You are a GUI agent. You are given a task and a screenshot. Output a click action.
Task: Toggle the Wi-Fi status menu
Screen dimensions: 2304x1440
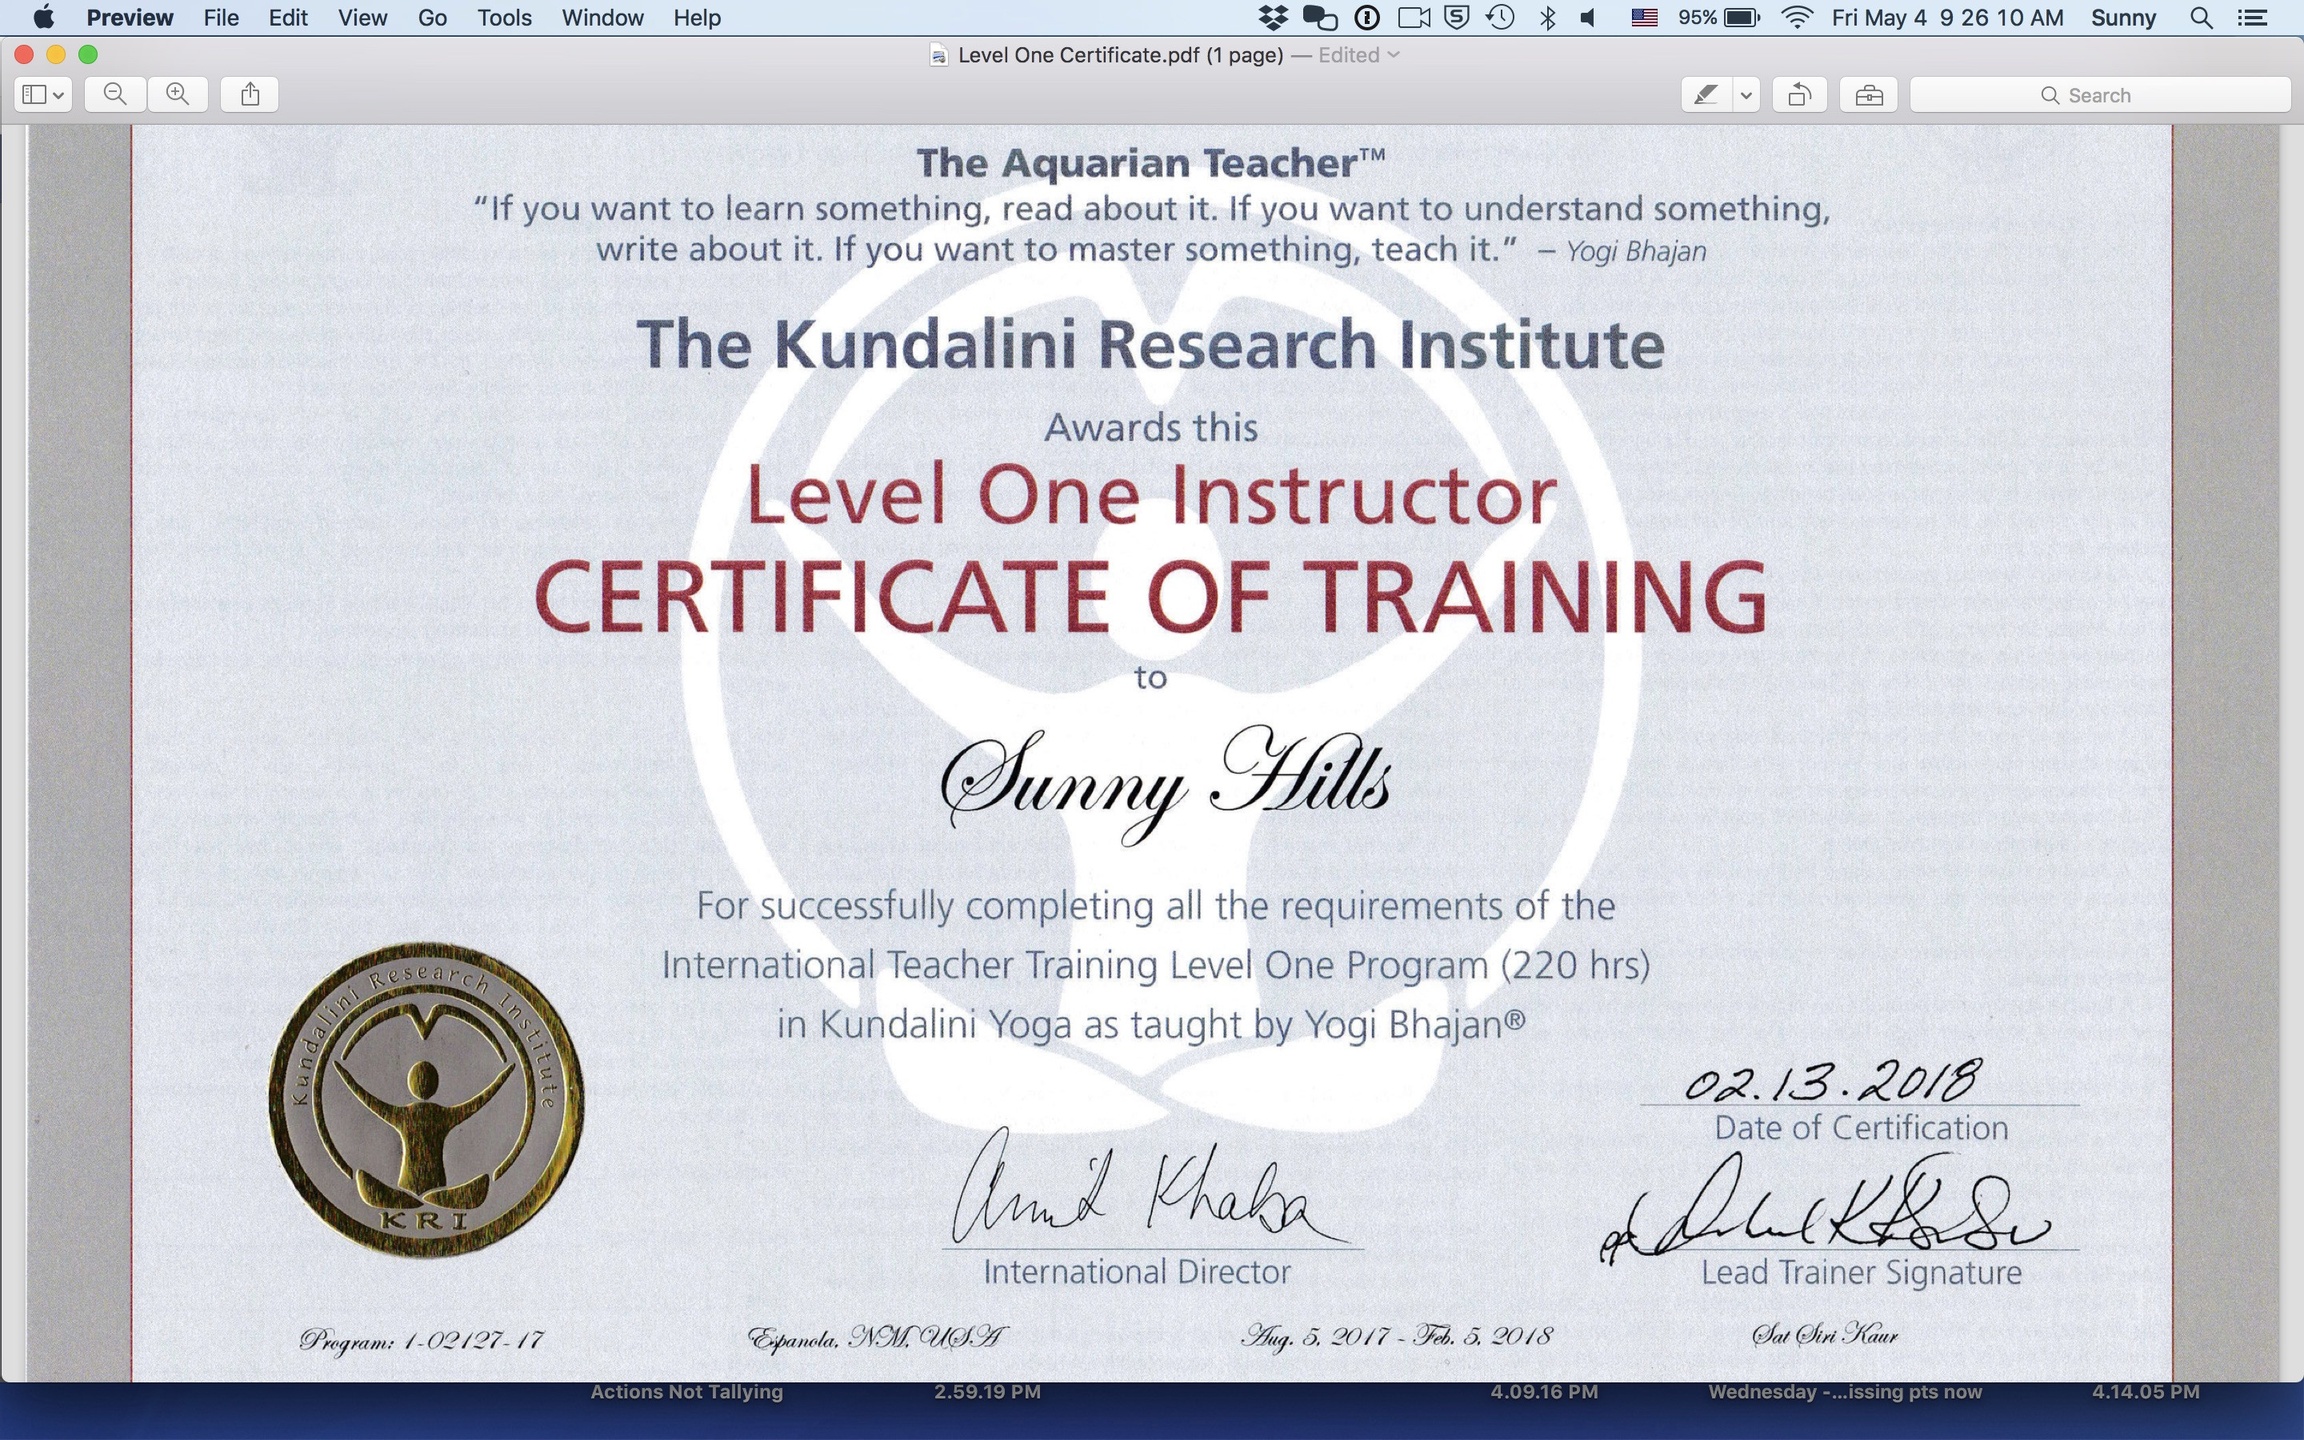[x=1796, y=17]
